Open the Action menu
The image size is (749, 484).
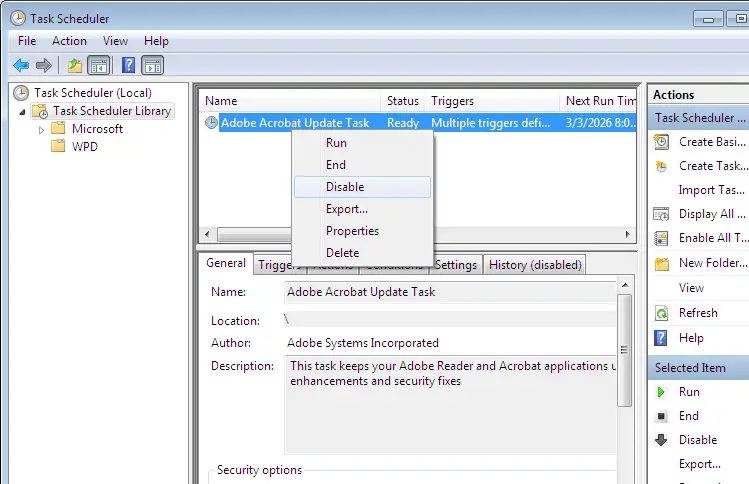point(69,41)
